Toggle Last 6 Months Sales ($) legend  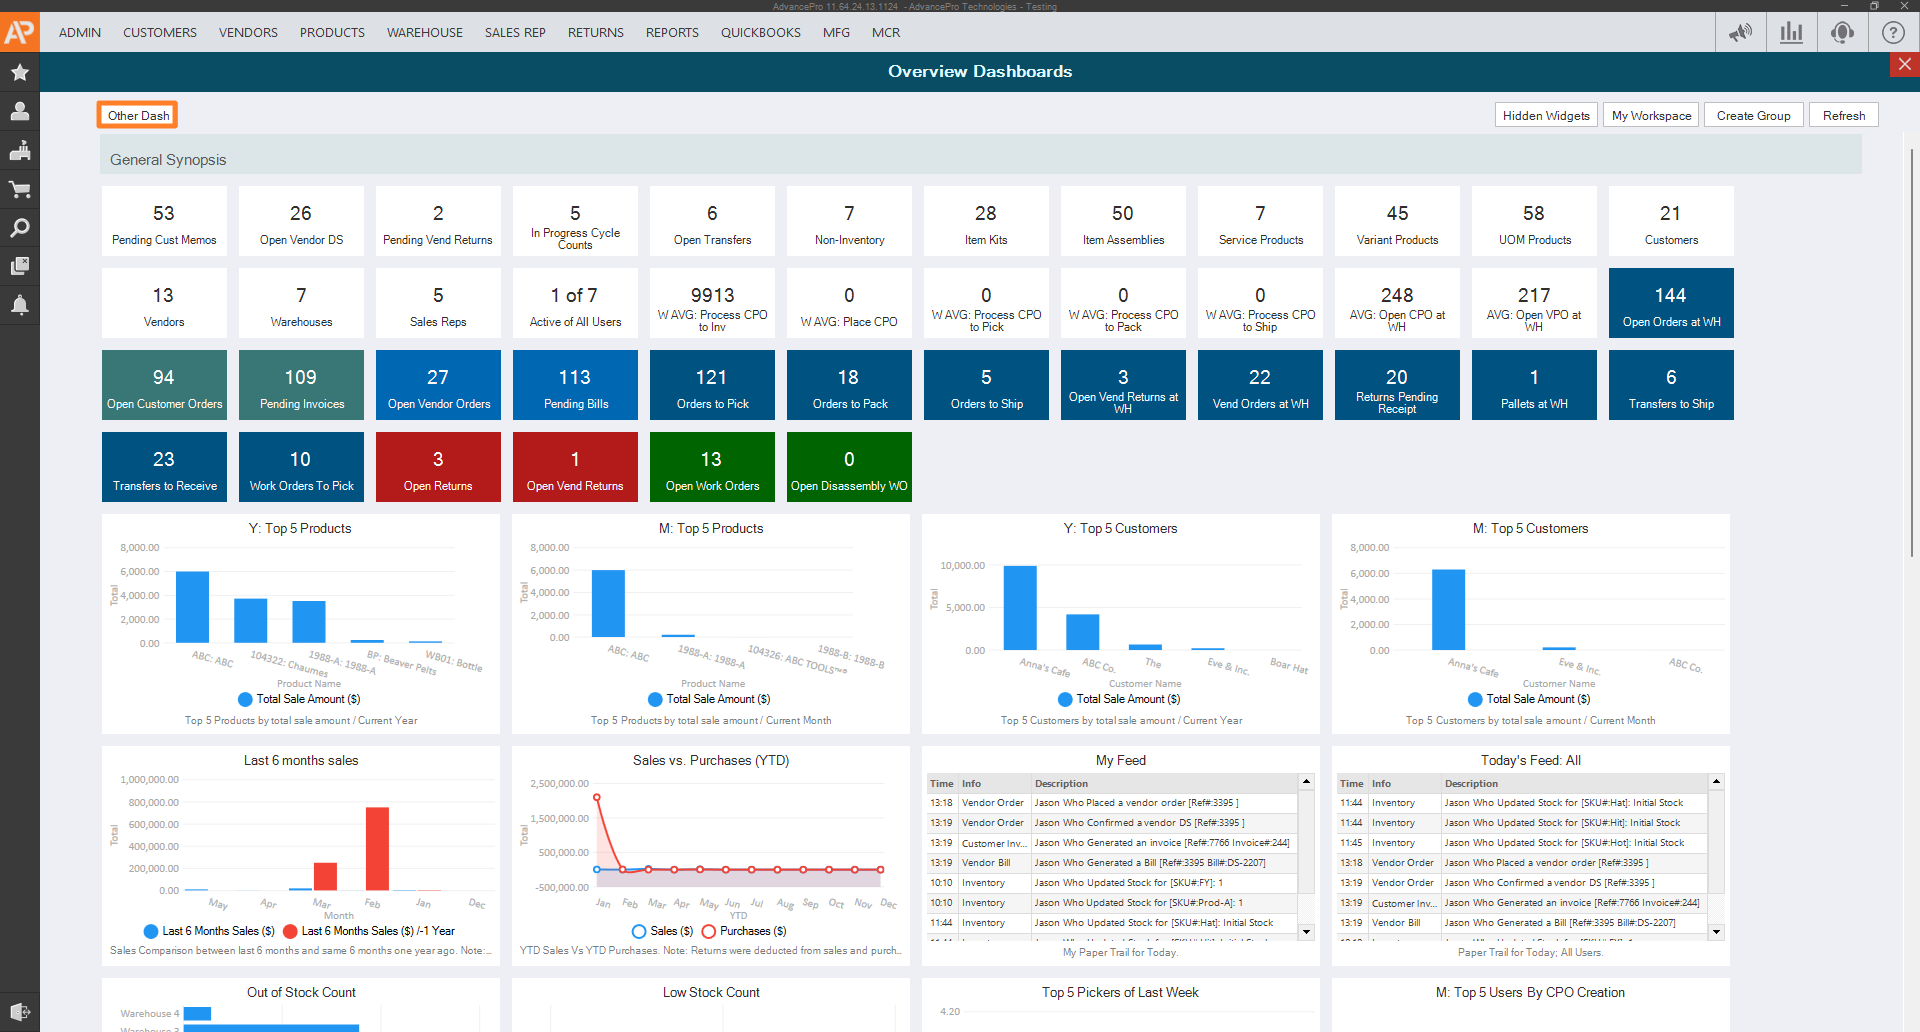[x=209, y=931]
